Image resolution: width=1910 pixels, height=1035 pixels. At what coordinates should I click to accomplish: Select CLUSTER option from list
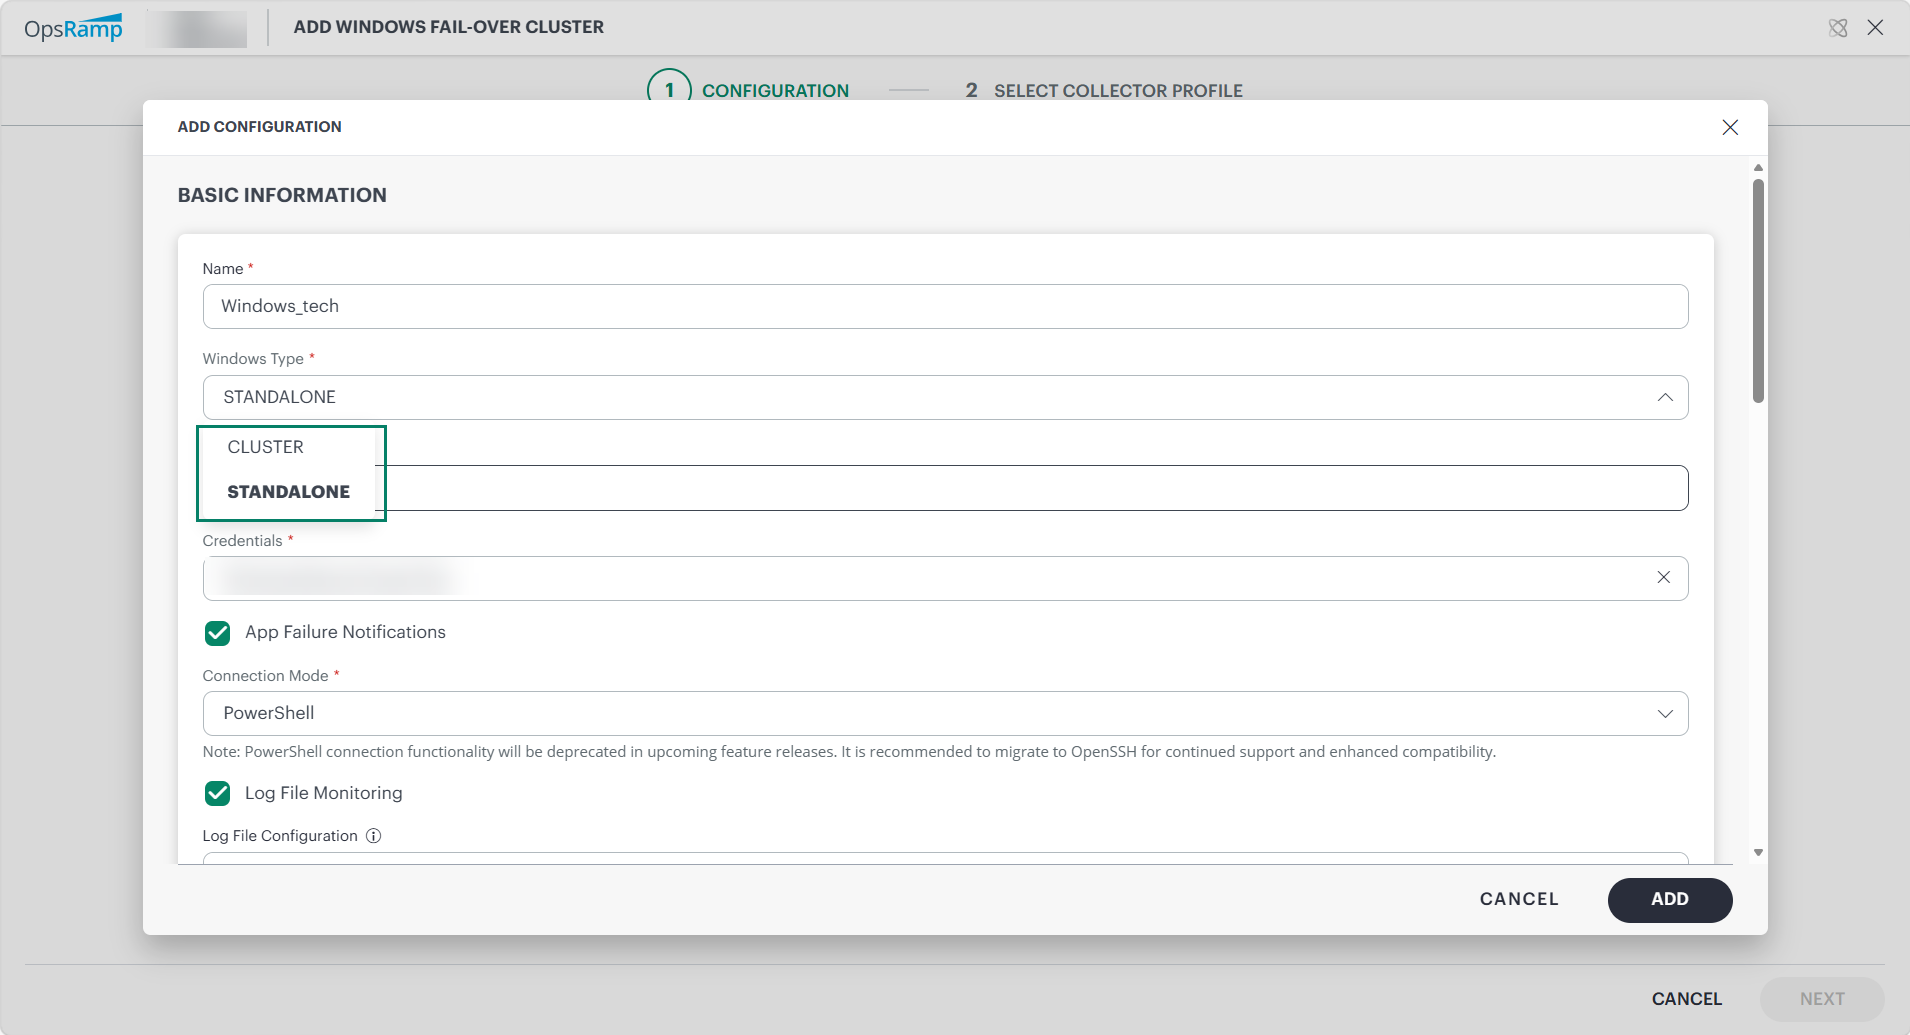click(265, 447)
